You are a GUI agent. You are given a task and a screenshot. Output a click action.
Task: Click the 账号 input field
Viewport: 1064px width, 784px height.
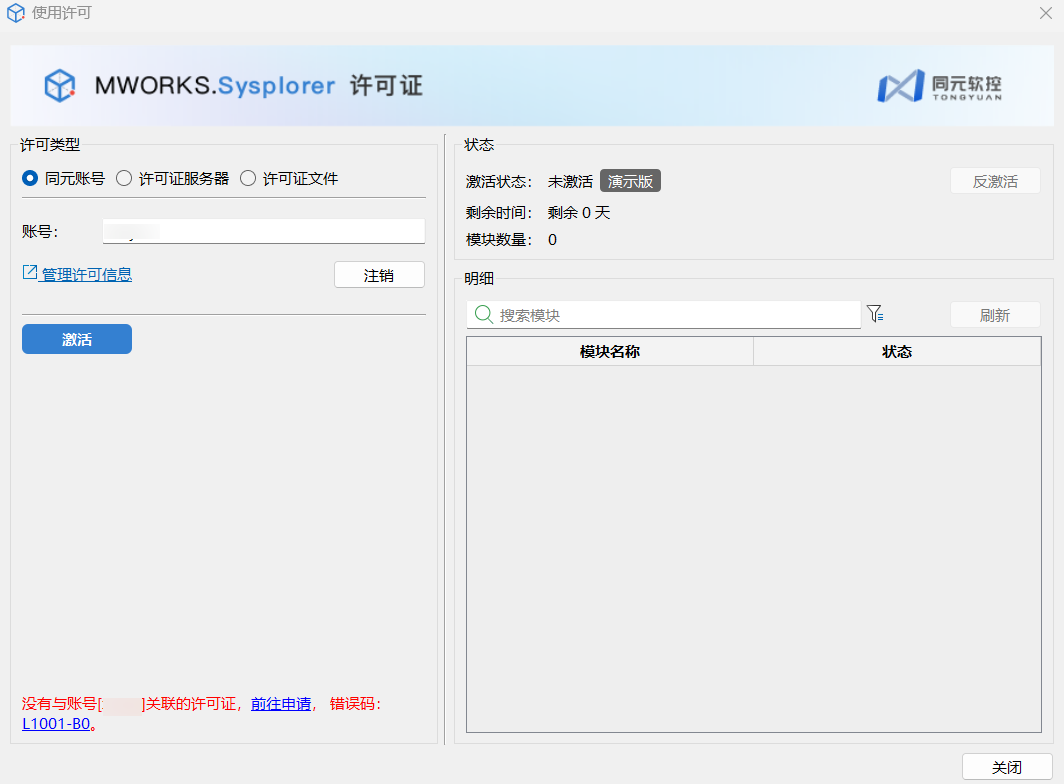[x=264, y=232]
